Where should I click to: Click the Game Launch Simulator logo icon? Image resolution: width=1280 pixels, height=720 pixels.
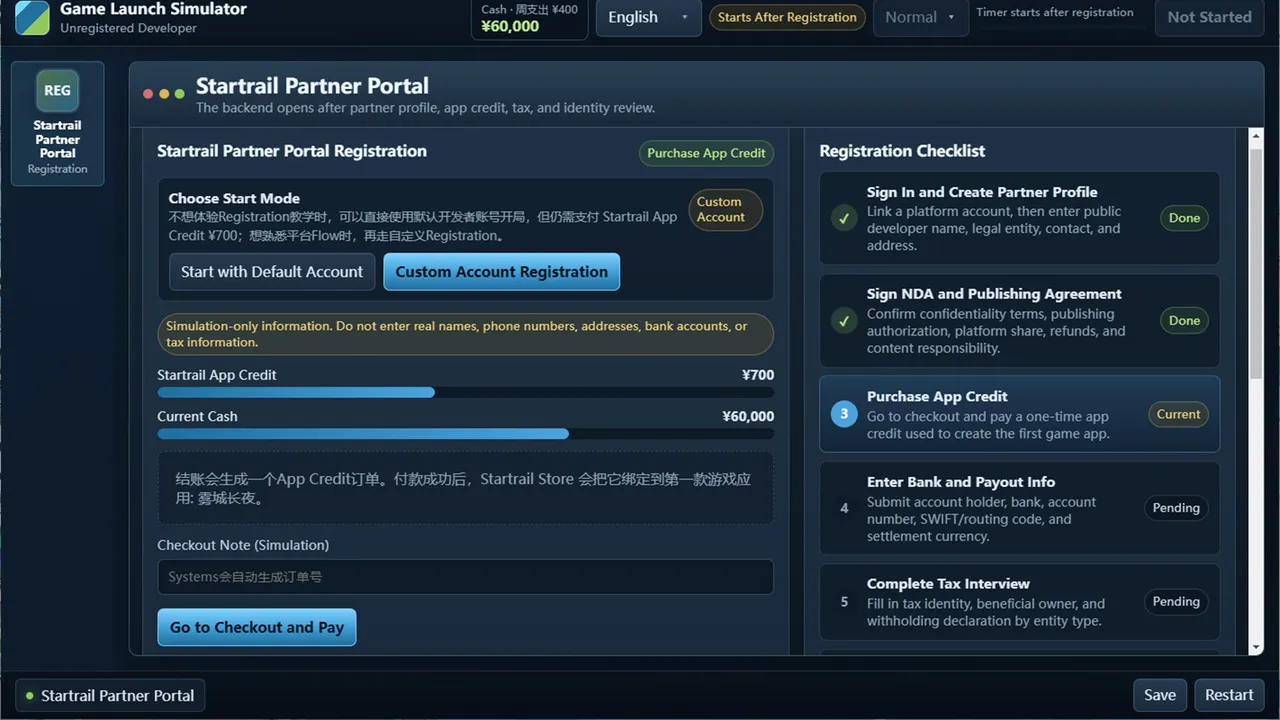pyautogui.click(x=32, y=17)
